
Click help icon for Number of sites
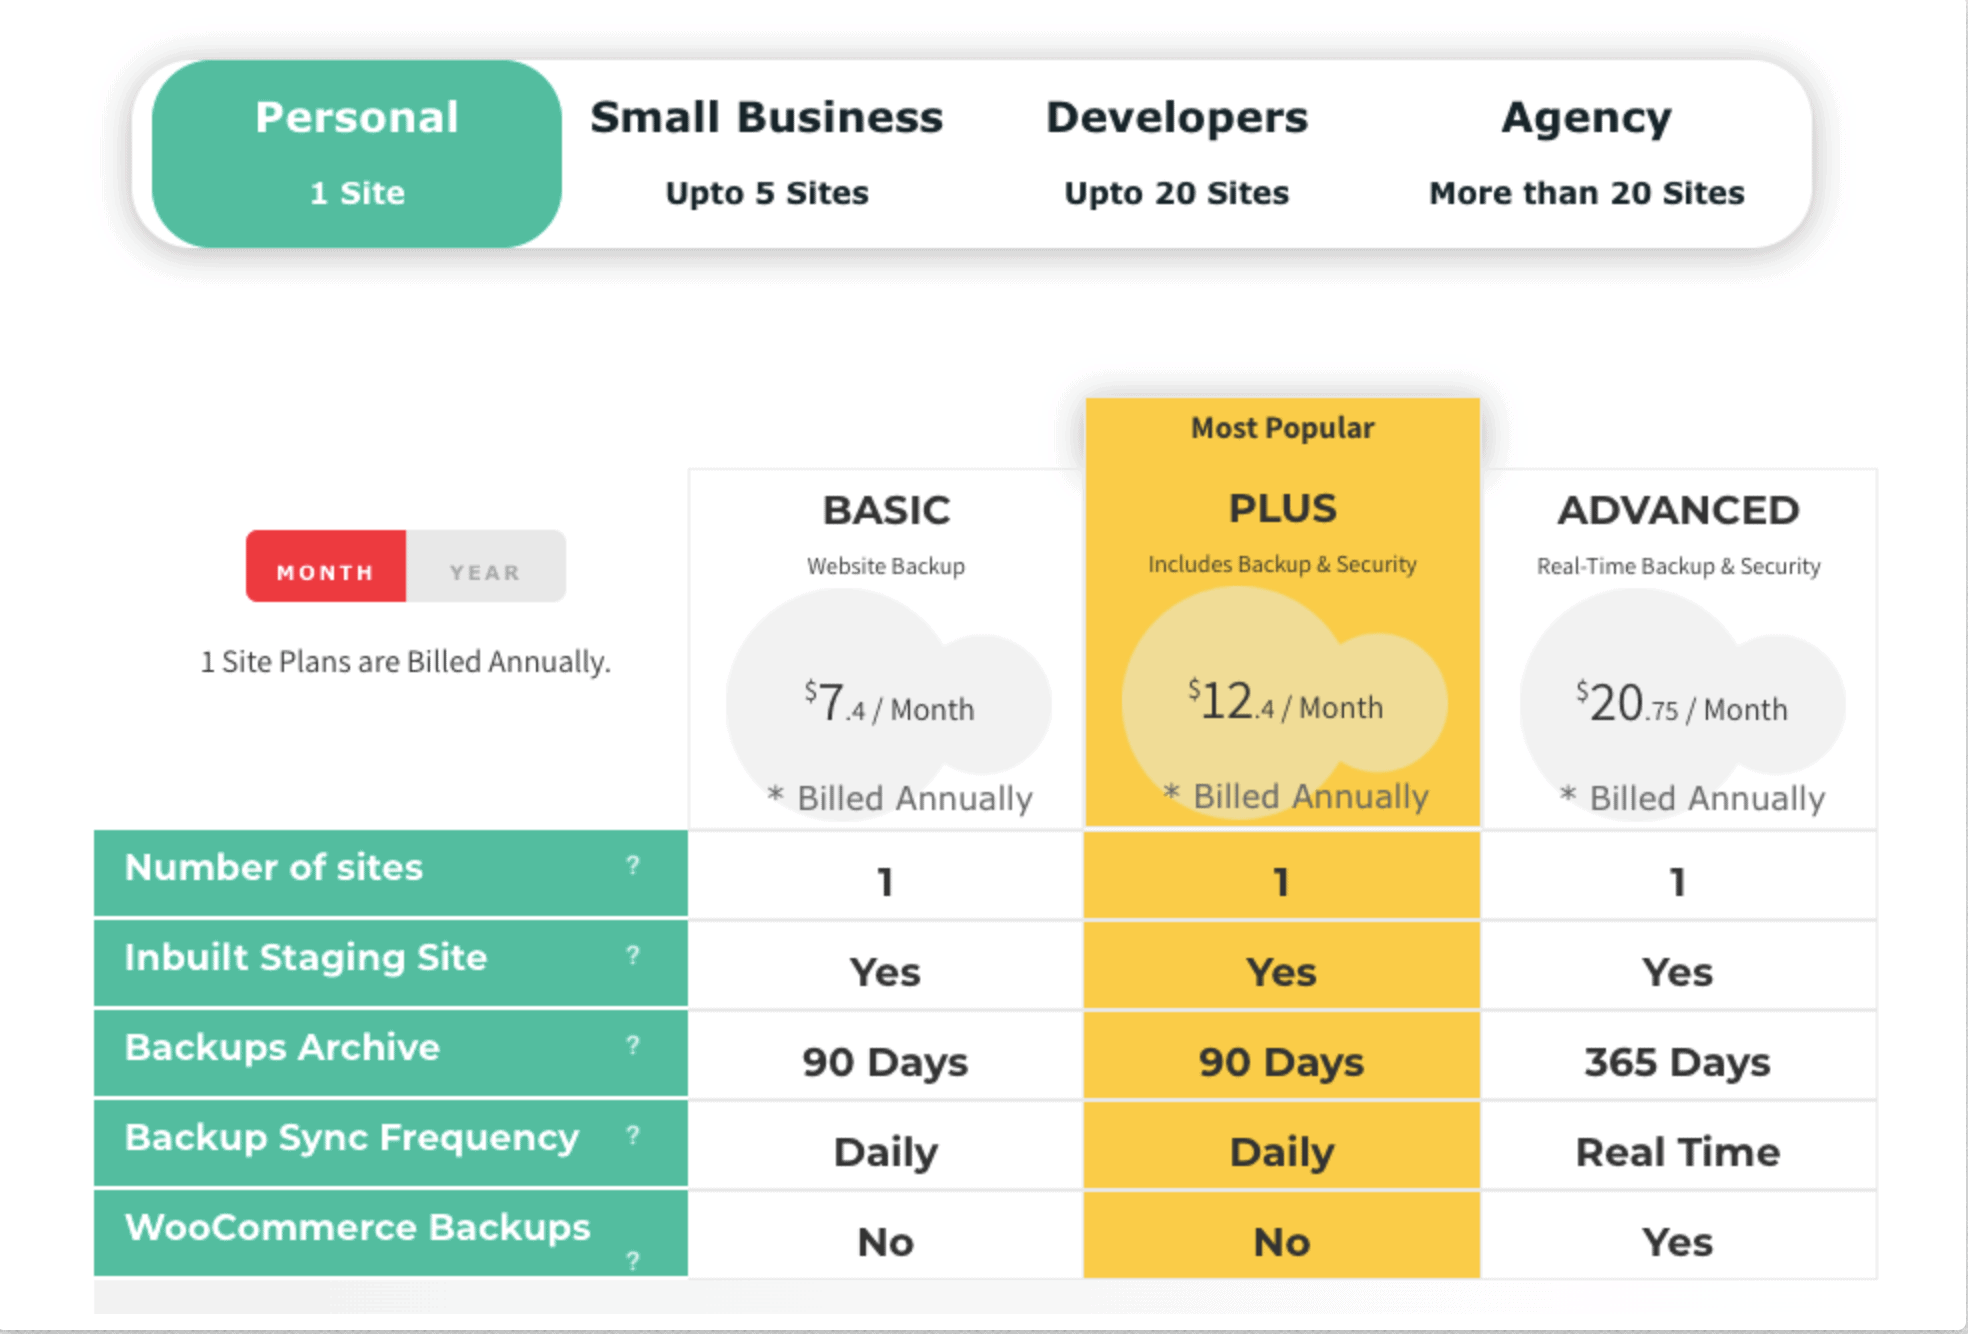tap(632, 865)
